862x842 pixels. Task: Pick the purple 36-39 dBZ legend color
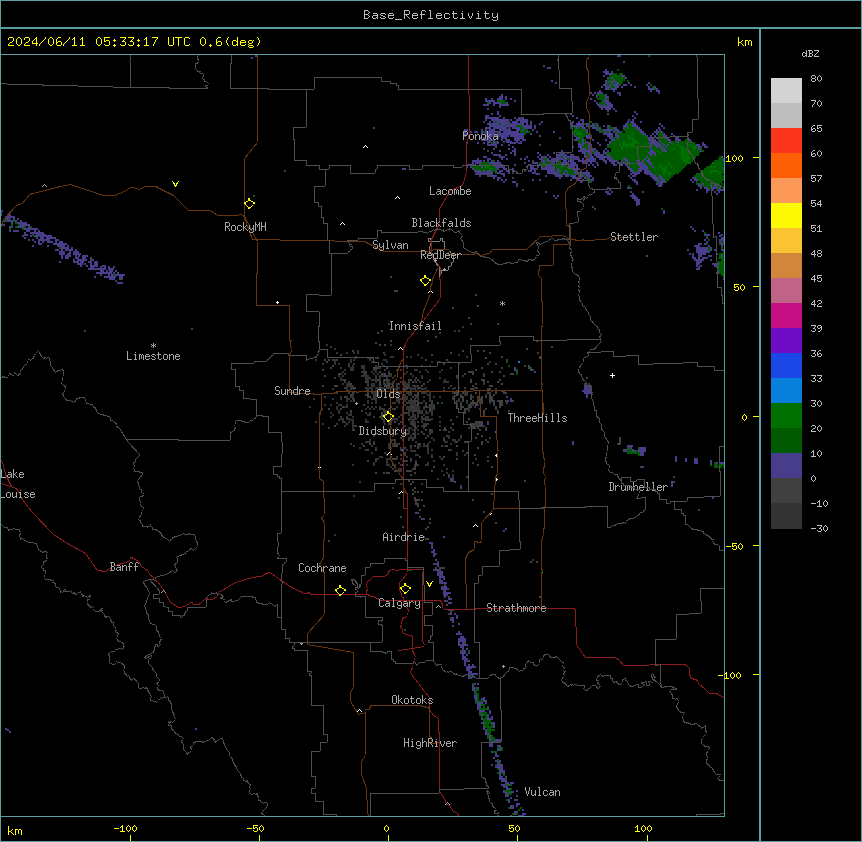click(786, 341)
